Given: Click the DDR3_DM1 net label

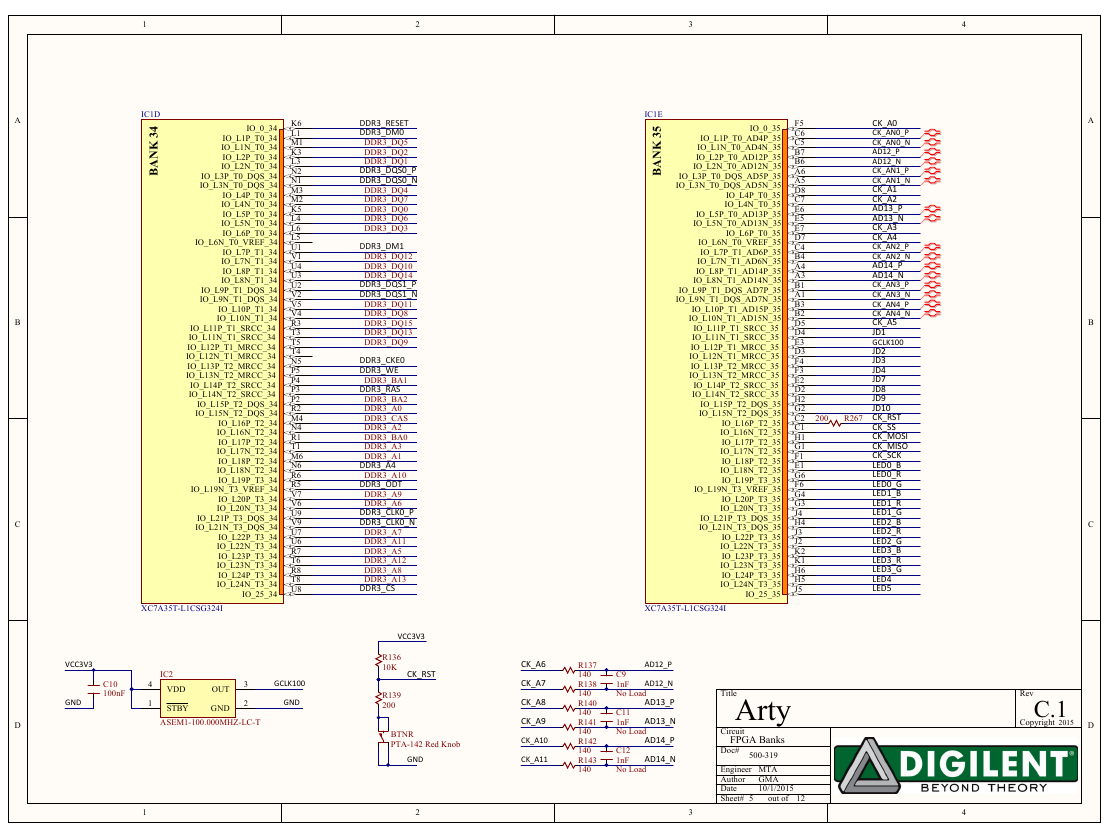Looking at the screenshot, I should pyautogui.click(x=382, y=246).
